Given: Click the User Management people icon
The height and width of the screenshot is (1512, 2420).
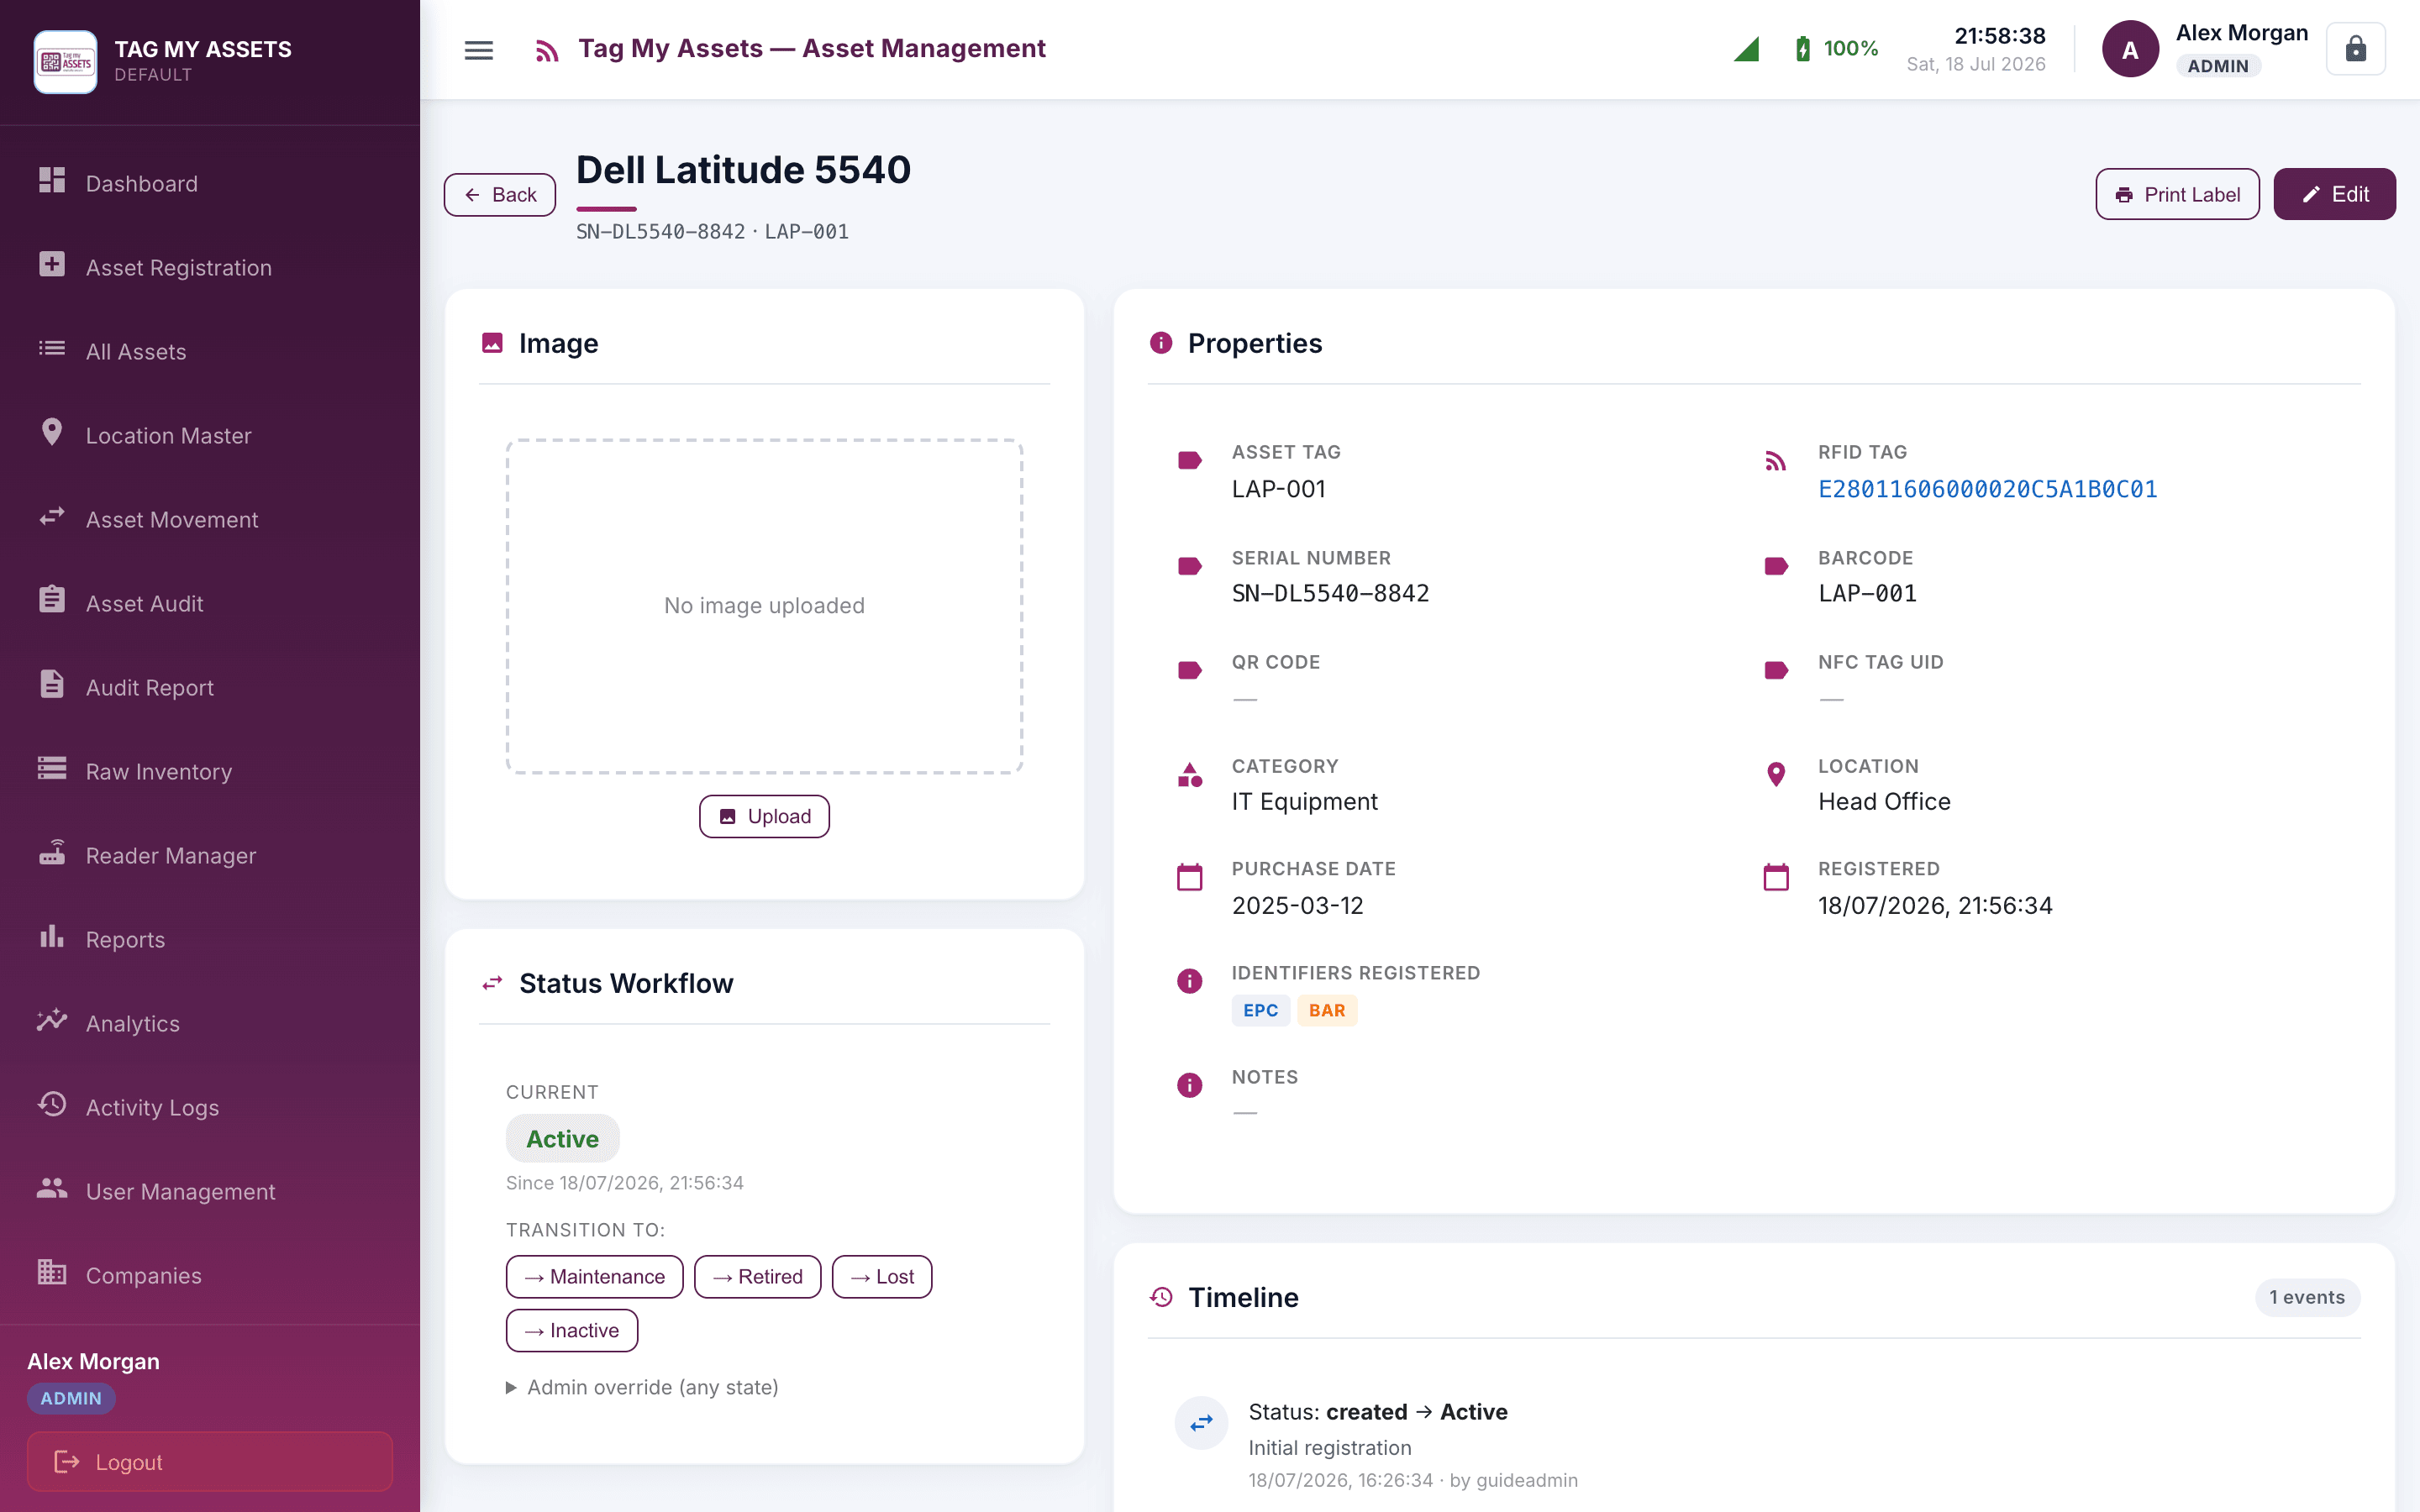Looking at the screenshot, I should pyautogui.click(x=52, y=1188).
